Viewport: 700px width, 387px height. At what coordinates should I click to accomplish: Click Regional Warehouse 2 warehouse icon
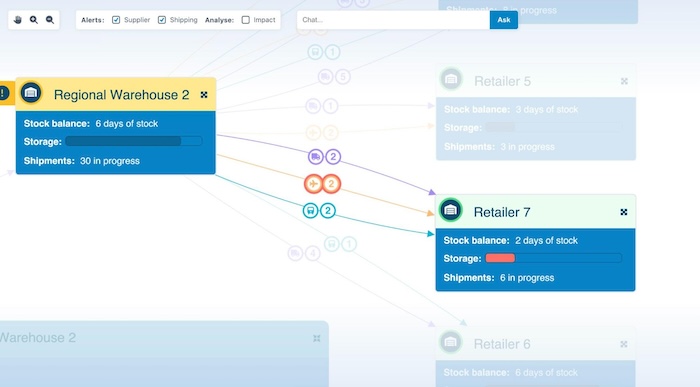pyautogui.click(x=31, y=93)
